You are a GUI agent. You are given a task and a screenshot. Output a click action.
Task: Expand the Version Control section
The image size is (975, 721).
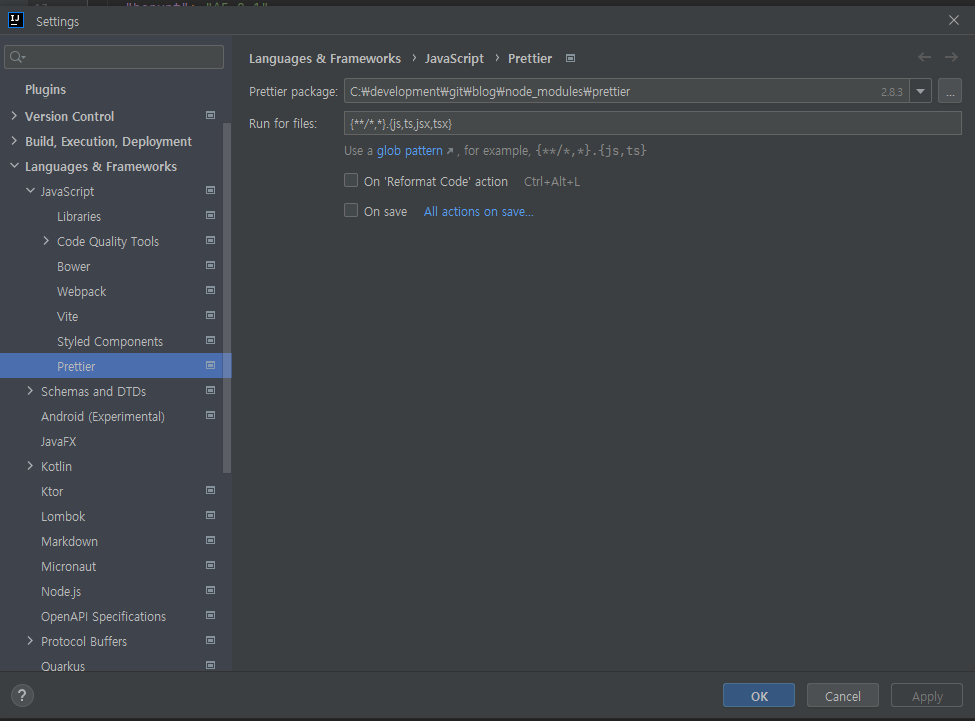point(14,116)
